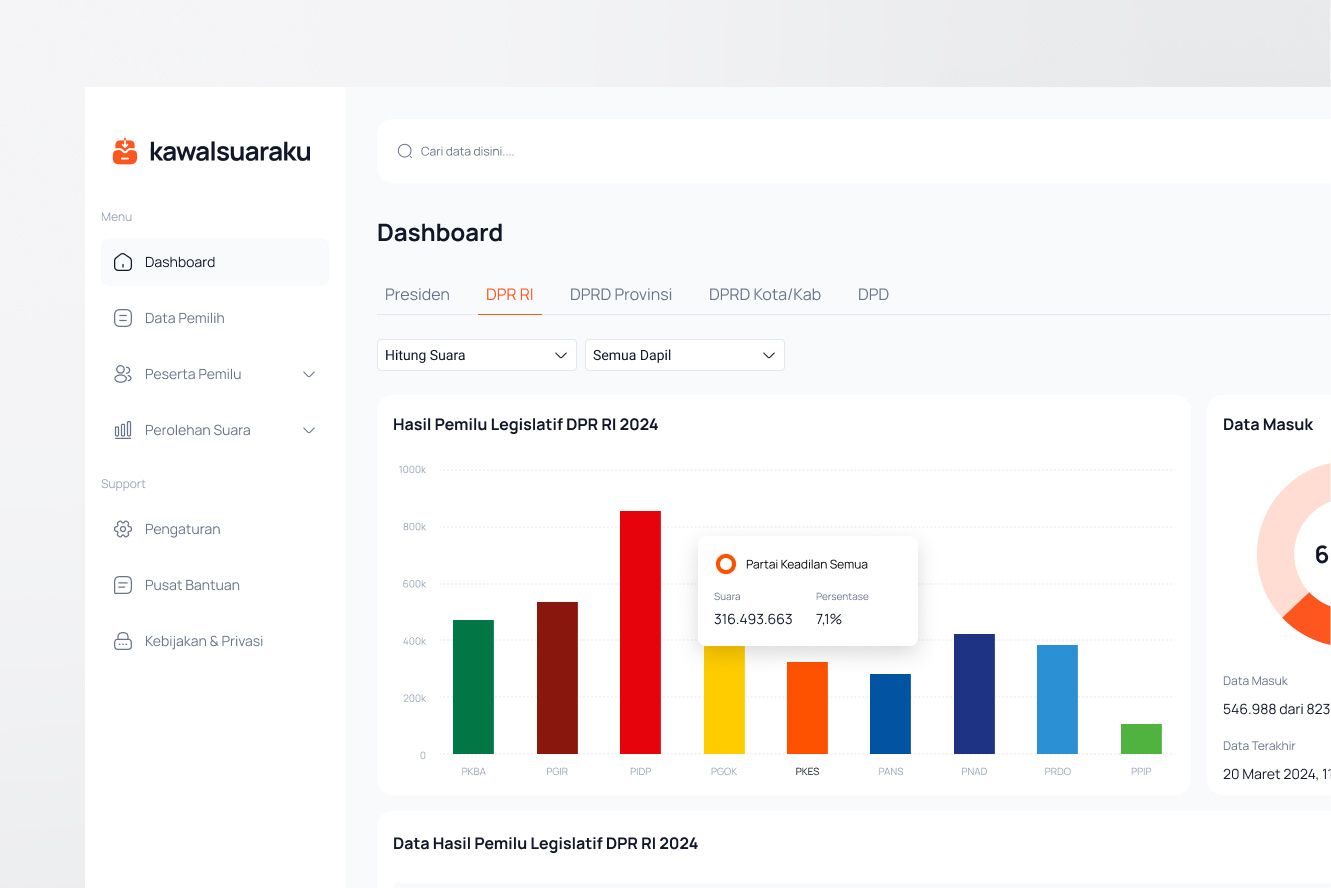1331x888 pixels.
Task: Click the DPD tab link
Action: pyautogui.click(x=873, y=294)
